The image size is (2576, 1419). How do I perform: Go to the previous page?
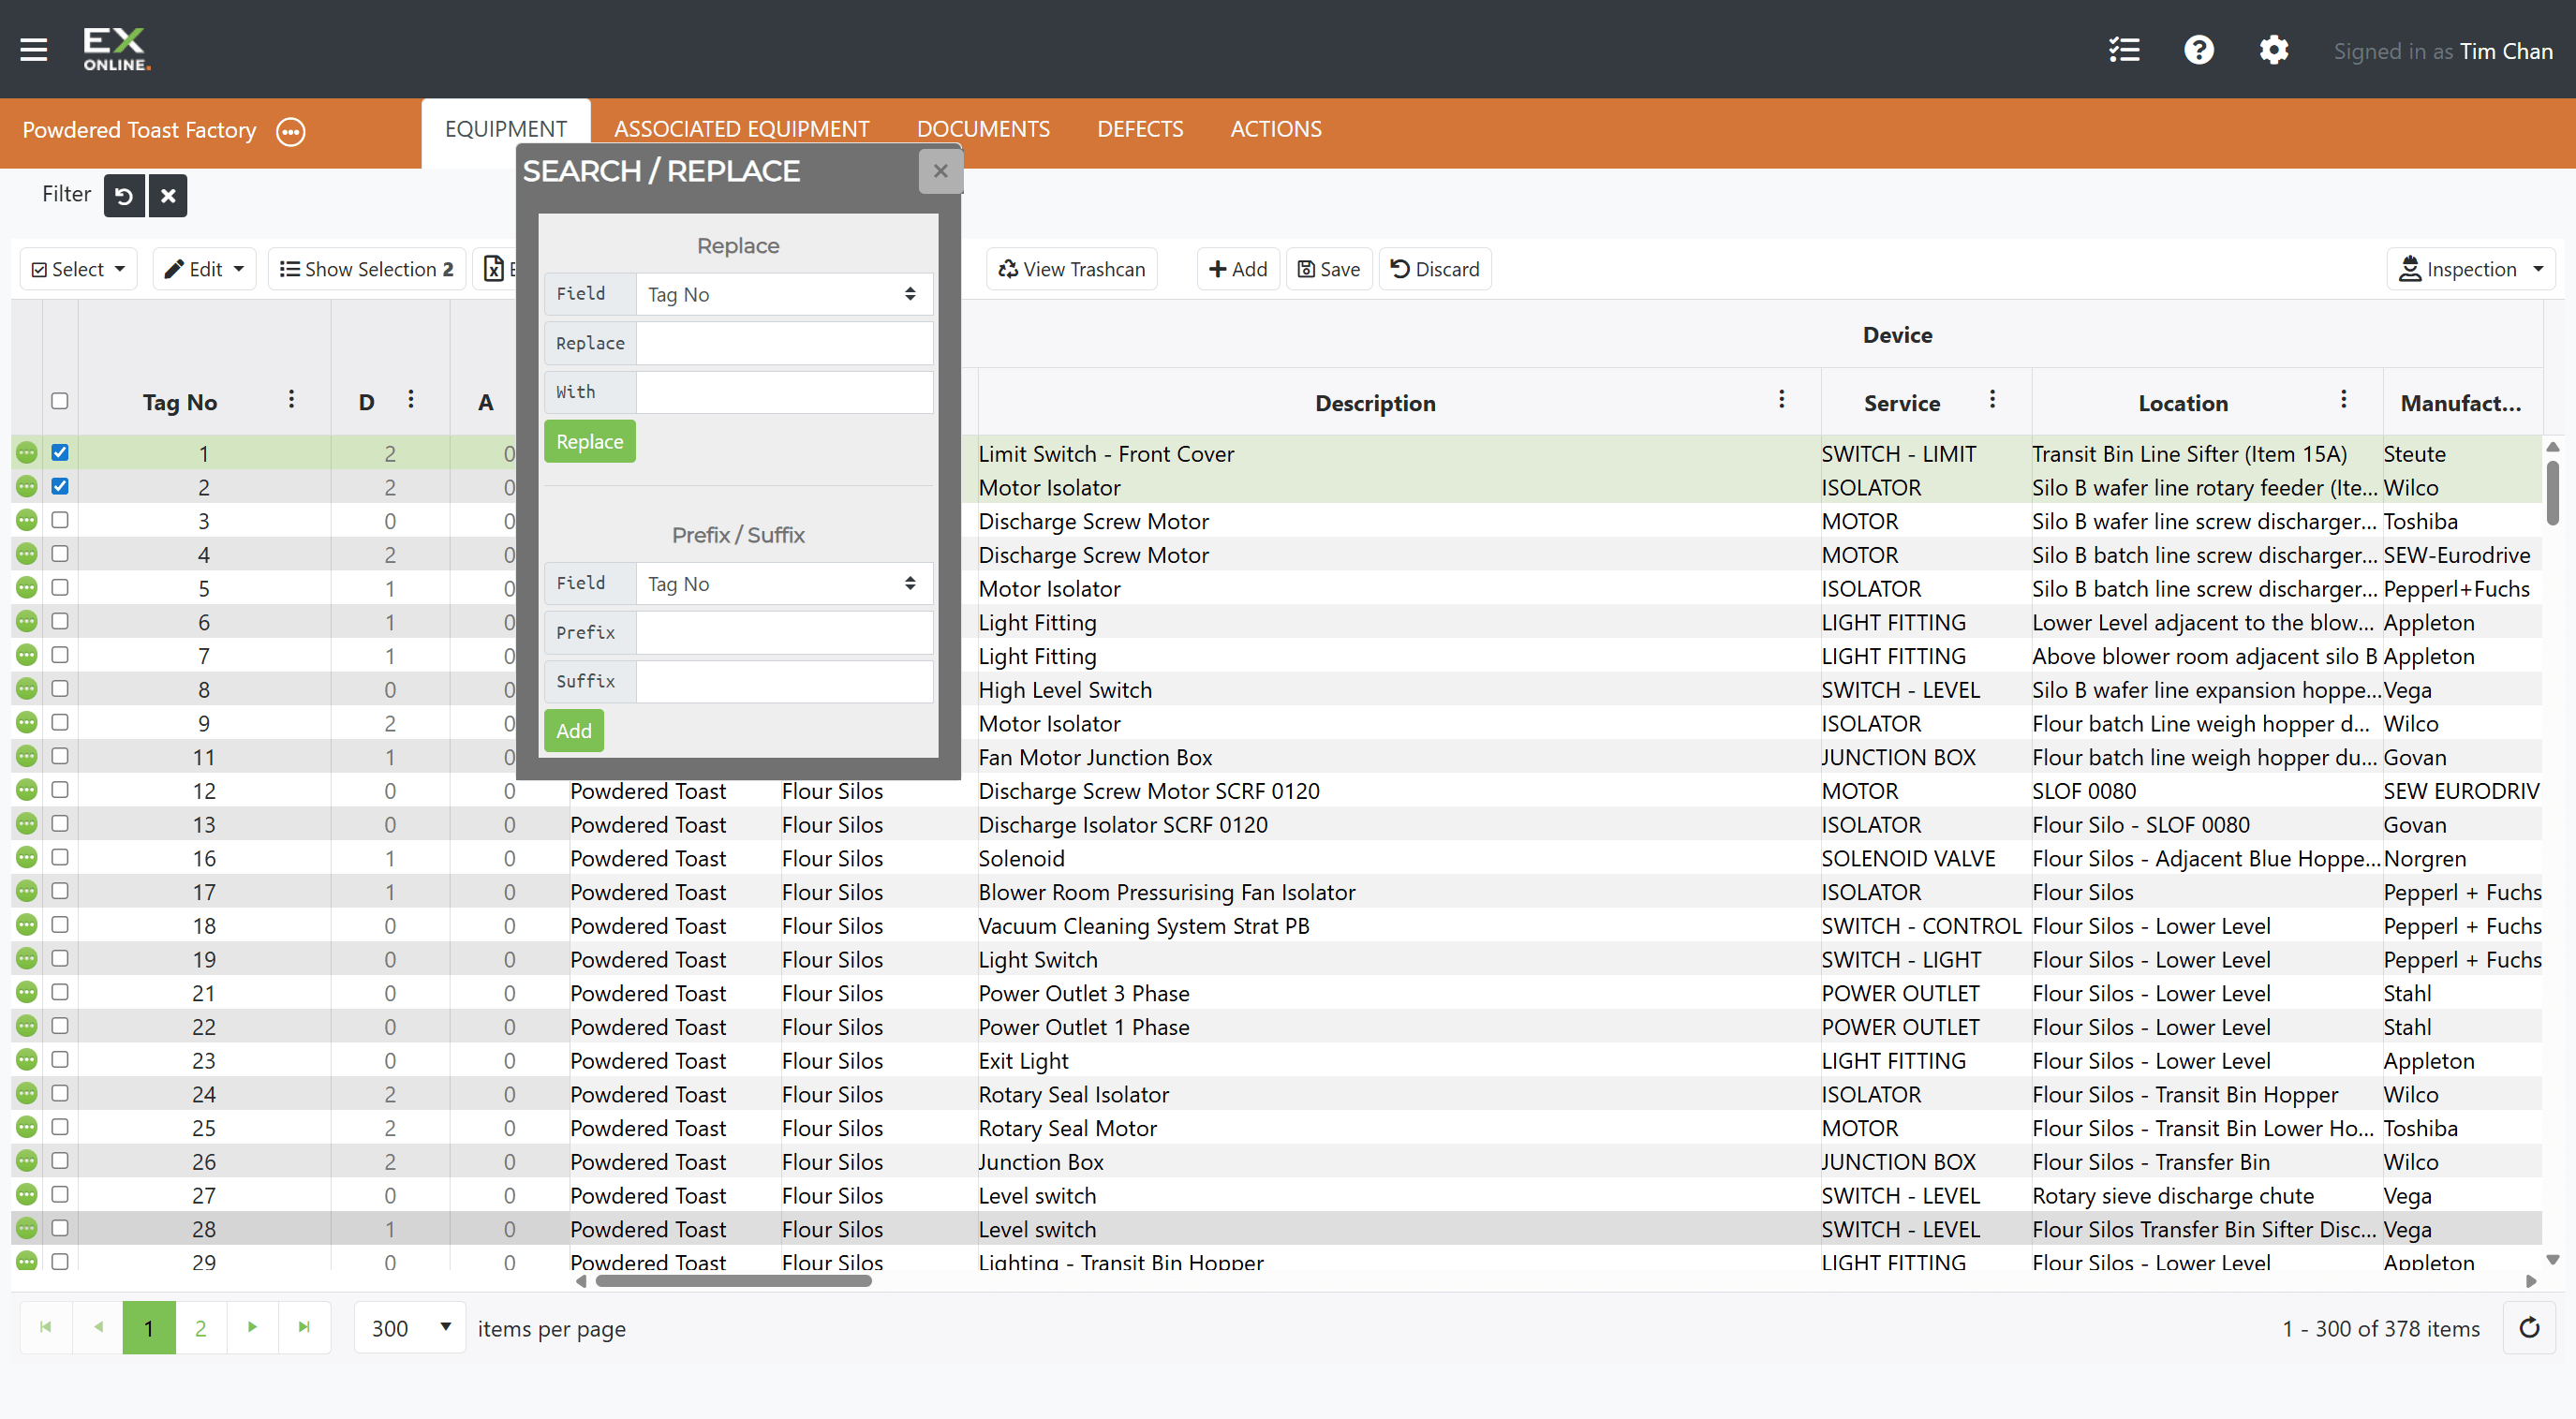(x=98, y=1327)
